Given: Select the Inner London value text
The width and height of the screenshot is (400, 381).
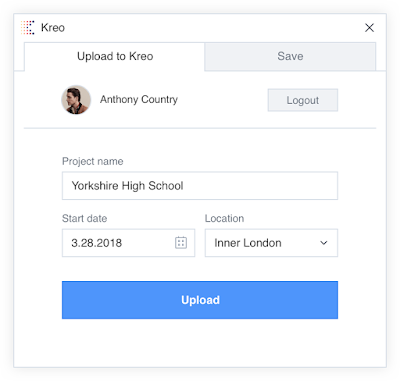Looking at the screenshot, I should click(x=248, y=243).
